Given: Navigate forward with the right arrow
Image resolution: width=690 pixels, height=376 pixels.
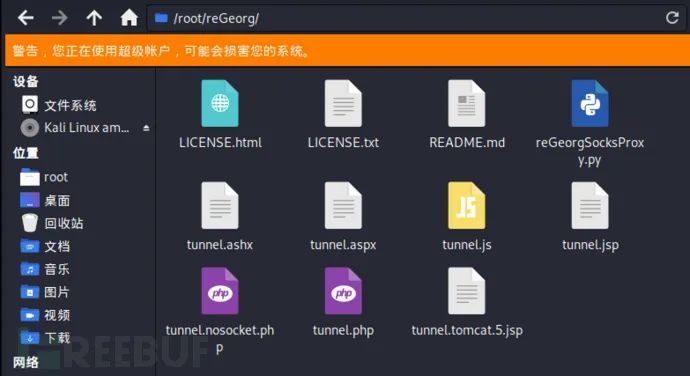Looking at the screenshot, I should point(60,18).
